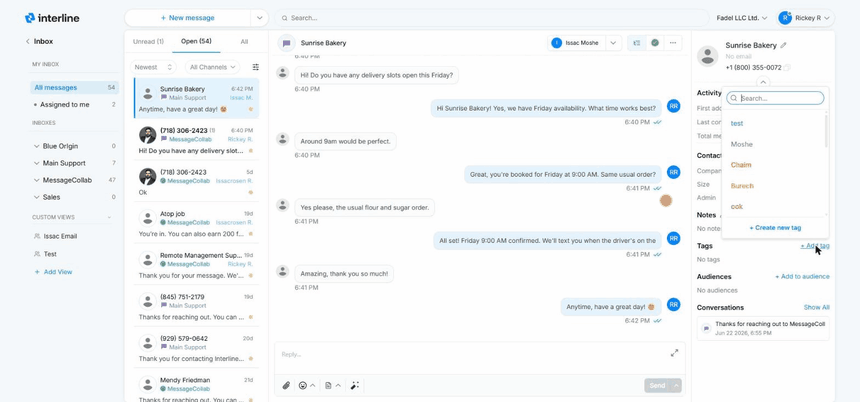Open the assignee dropdown arrow beside Issac Moshe
The image size is (860, 402).
613,43
